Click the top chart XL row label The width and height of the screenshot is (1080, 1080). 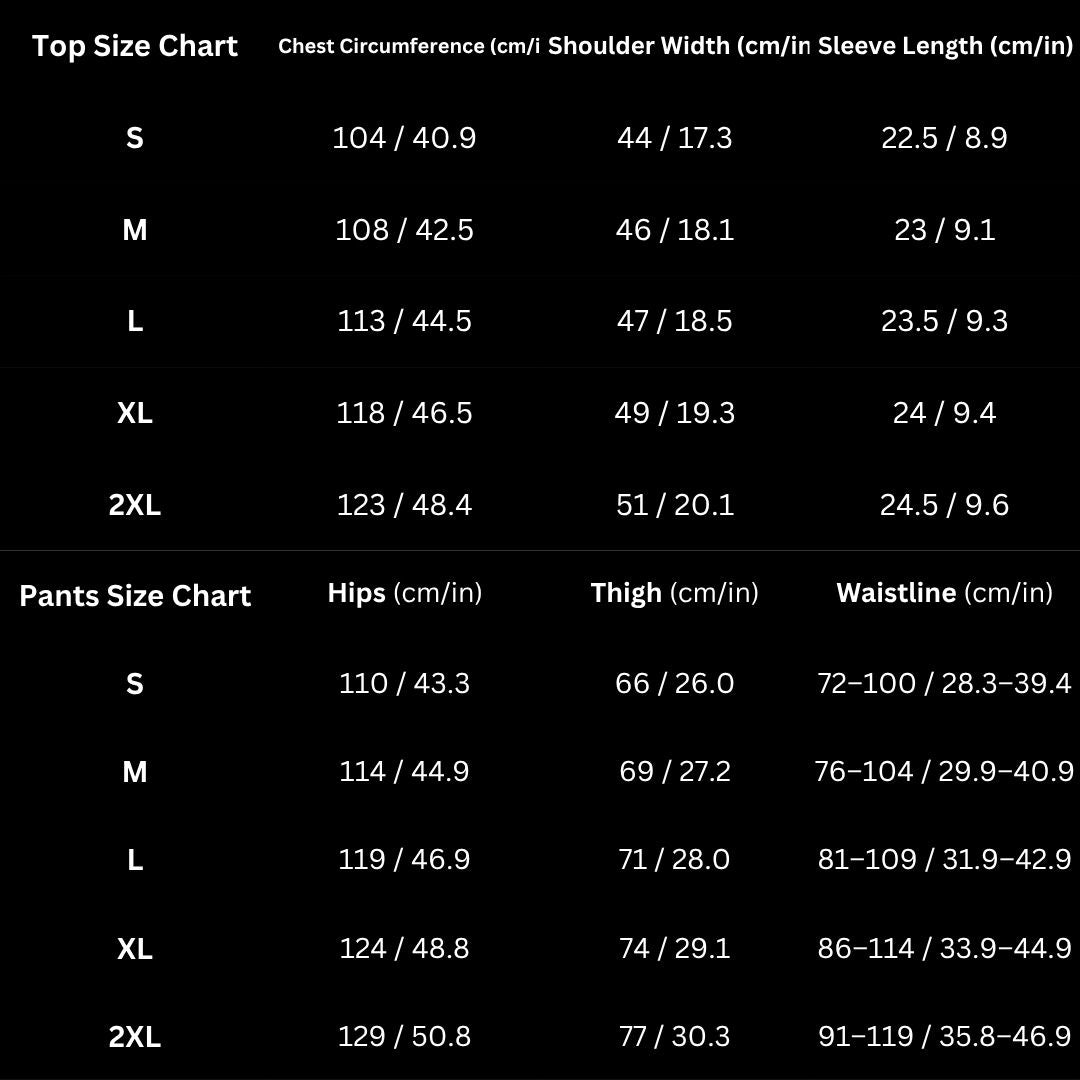135,413
